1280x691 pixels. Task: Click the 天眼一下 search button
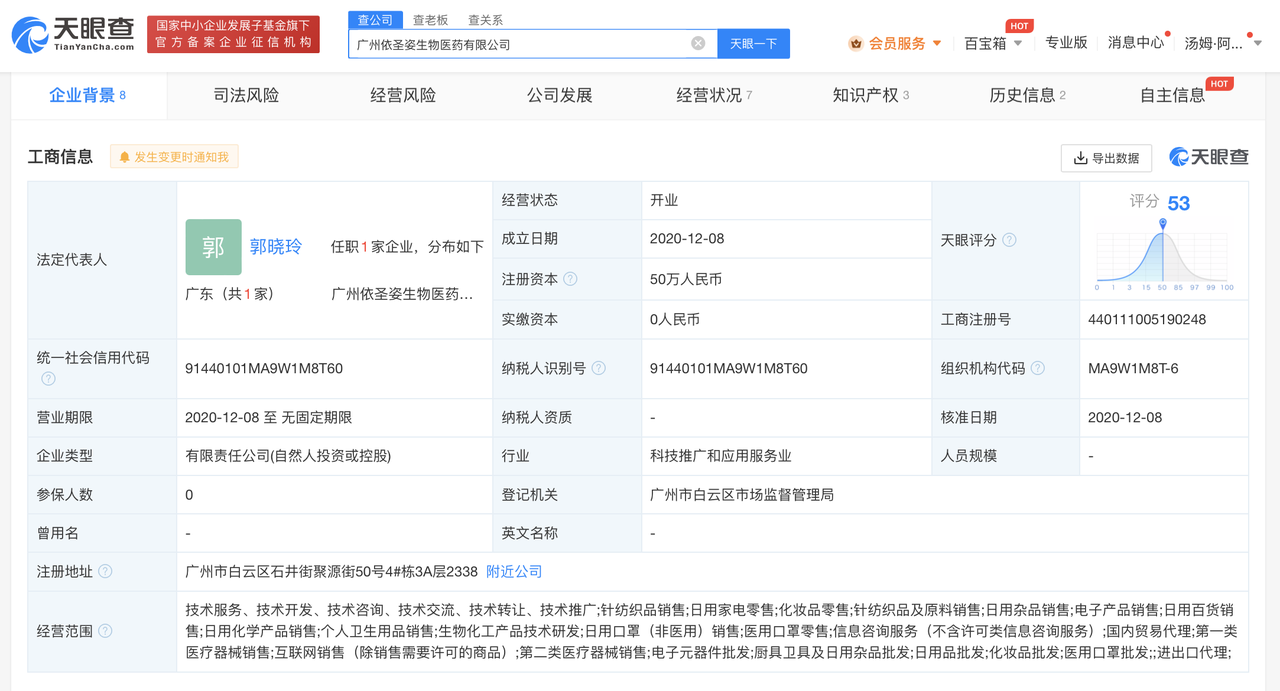[x=753, y=43]
